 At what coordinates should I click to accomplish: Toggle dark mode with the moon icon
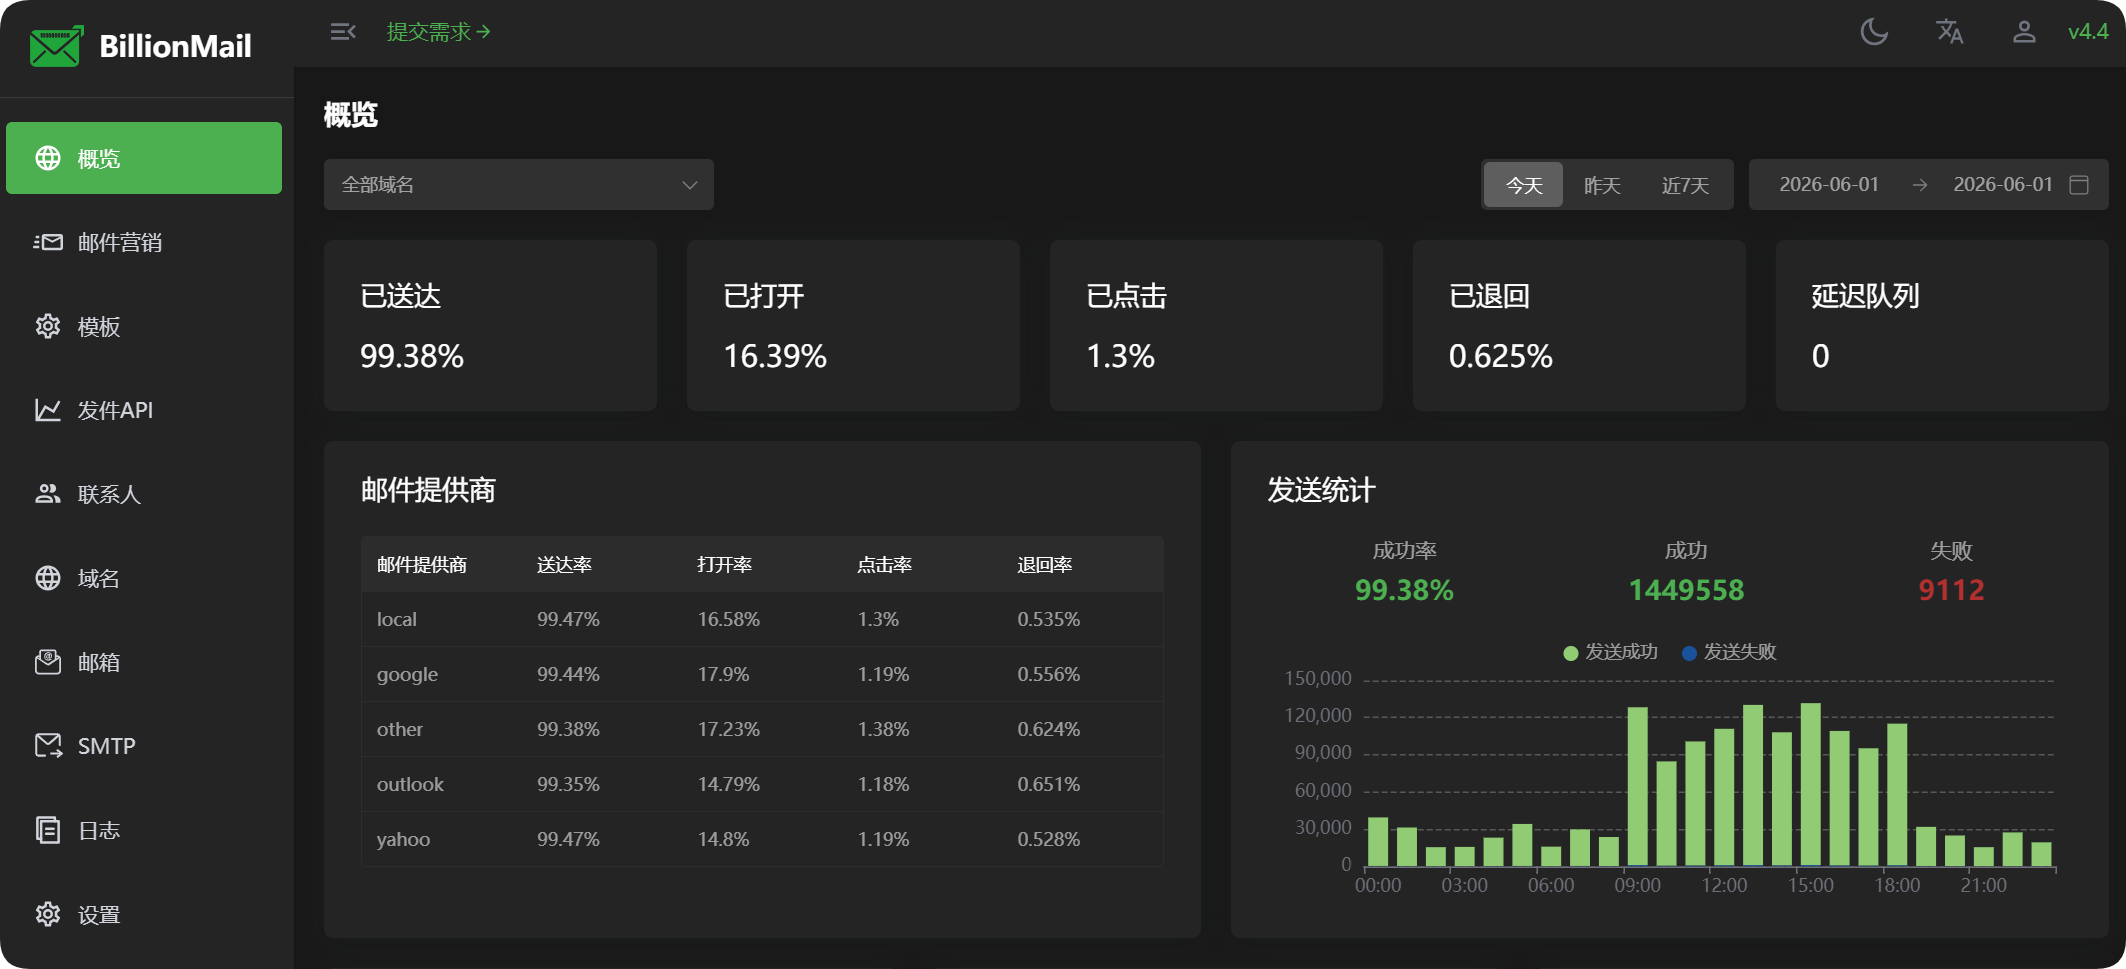tap(1874, 32)
